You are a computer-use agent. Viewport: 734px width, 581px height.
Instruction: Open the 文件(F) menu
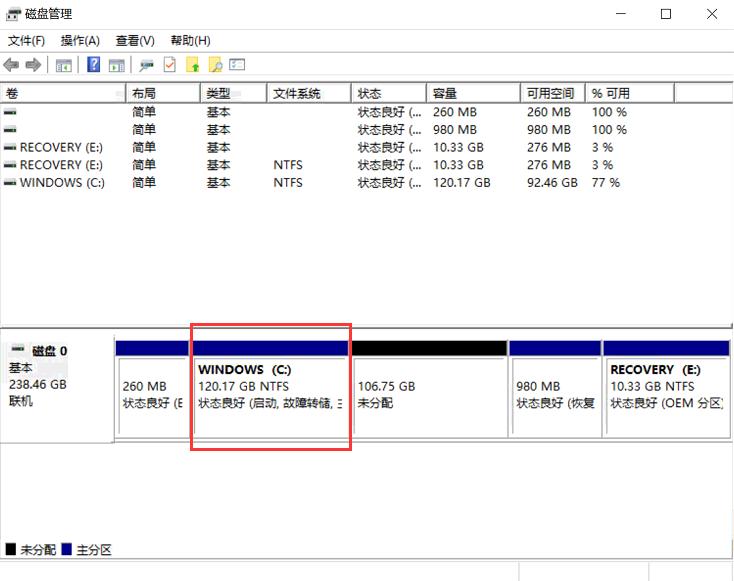pos(26,41)
